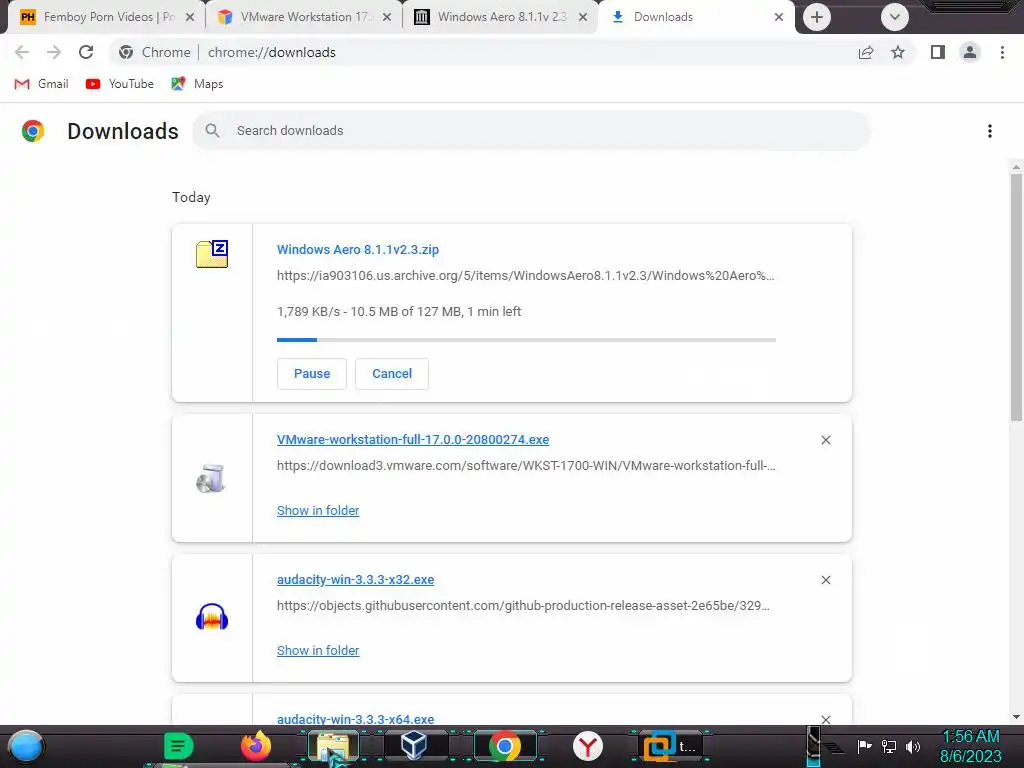Open the taskbar clock showing 1:56 AM
The image size is (1024, 768).
click(x=970, y=746)
